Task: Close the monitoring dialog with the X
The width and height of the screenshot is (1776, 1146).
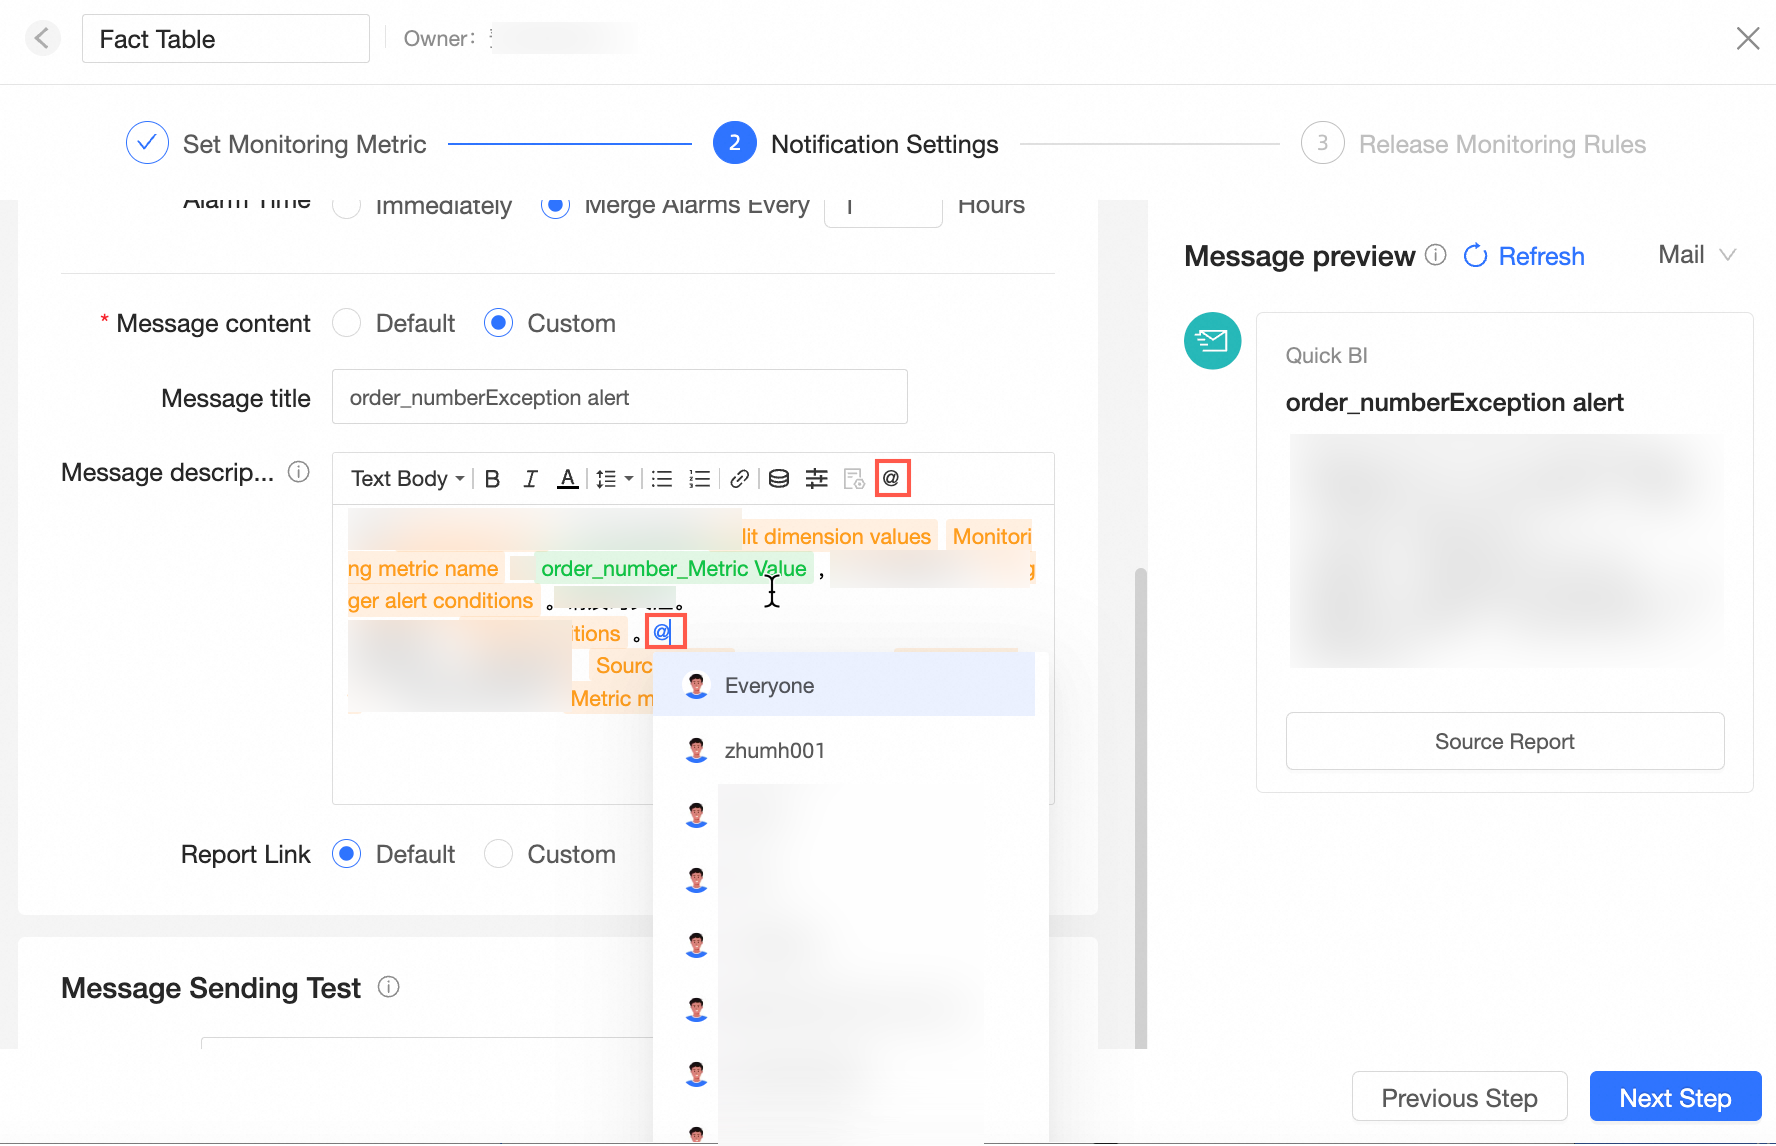Action: pos(1747,39)
